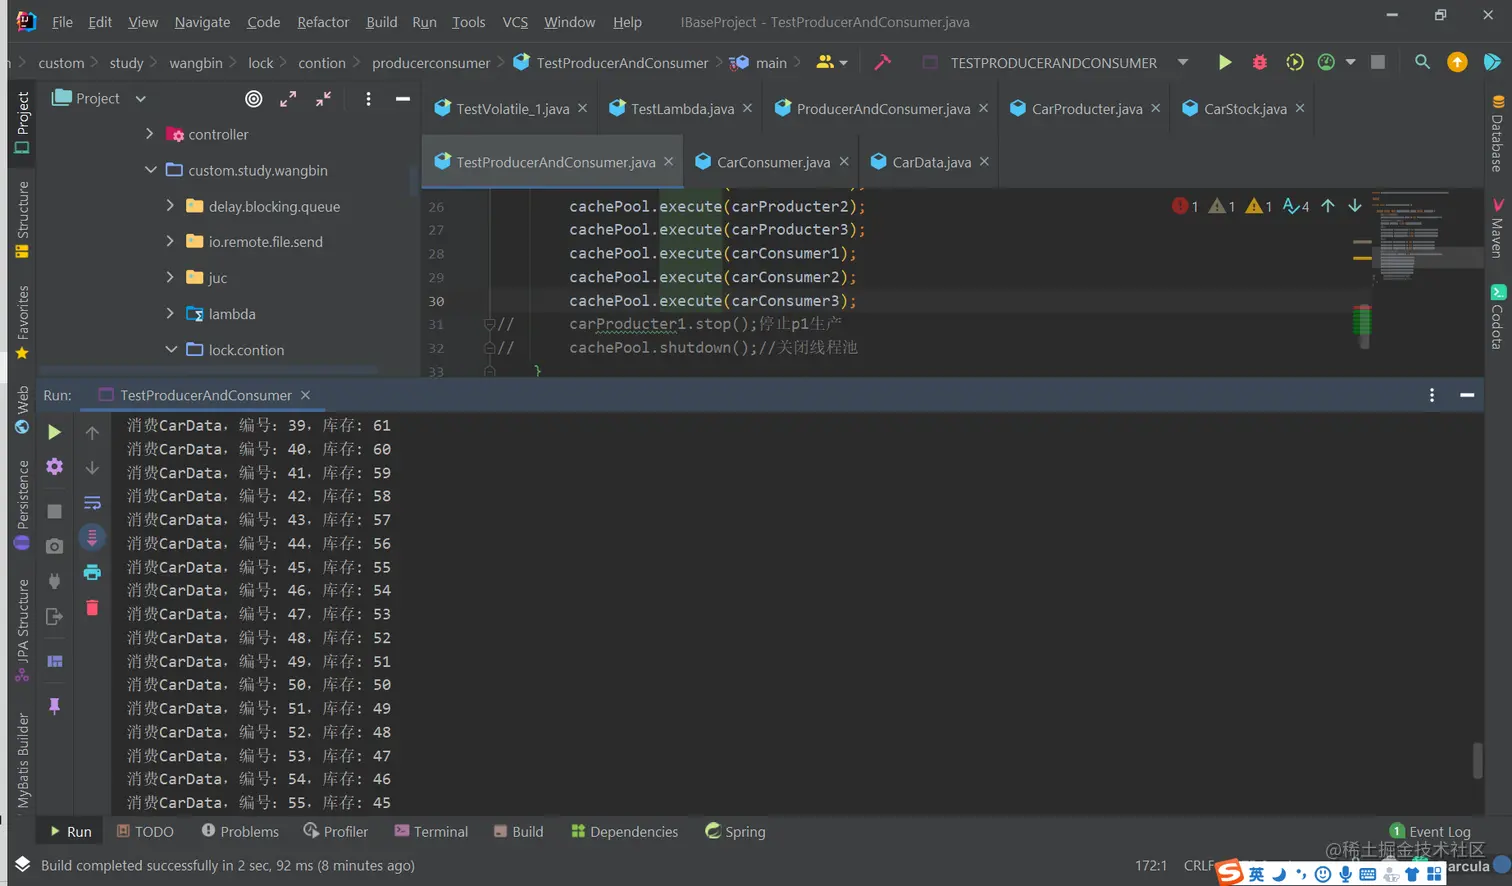Open the Refactor menu

[x=323, y=22]
